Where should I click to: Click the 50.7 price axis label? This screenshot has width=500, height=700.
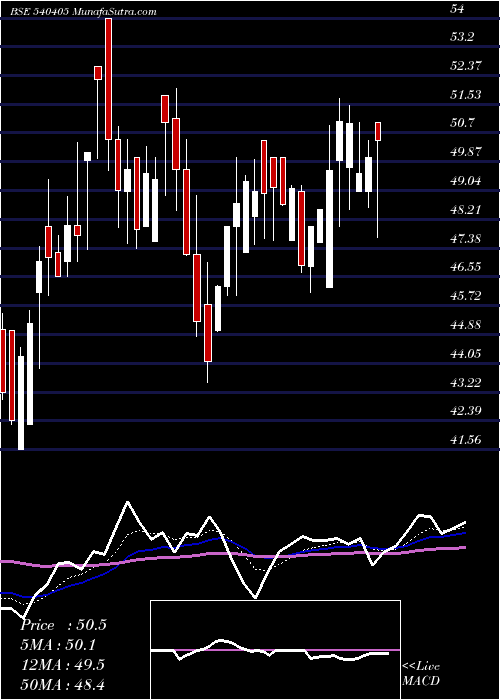point(464,122)
